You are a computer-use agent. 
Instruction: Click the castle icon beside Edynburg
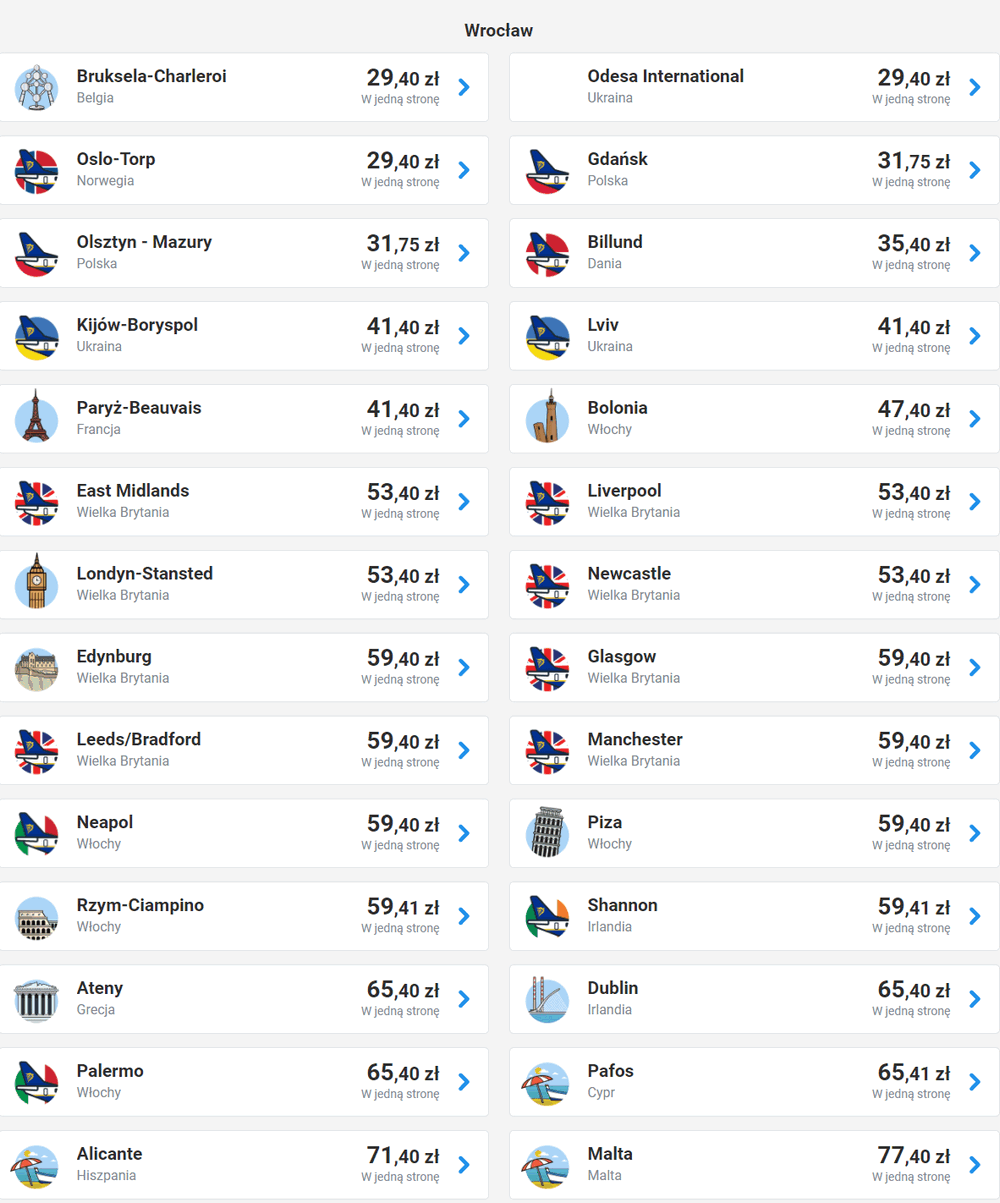37,668
